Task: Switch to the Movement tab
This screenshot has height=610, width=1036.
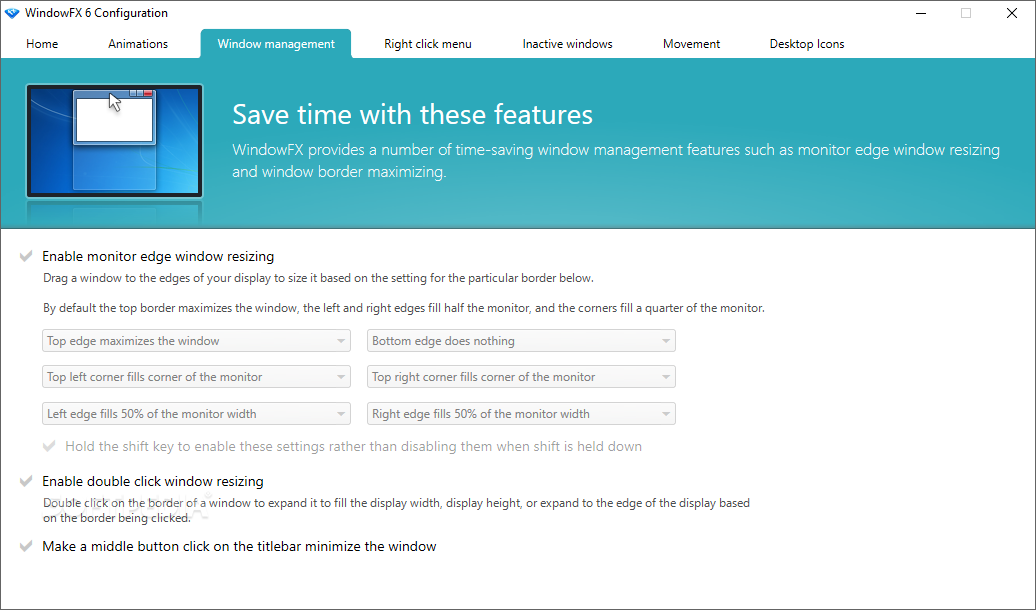Action: coord(692,44)
